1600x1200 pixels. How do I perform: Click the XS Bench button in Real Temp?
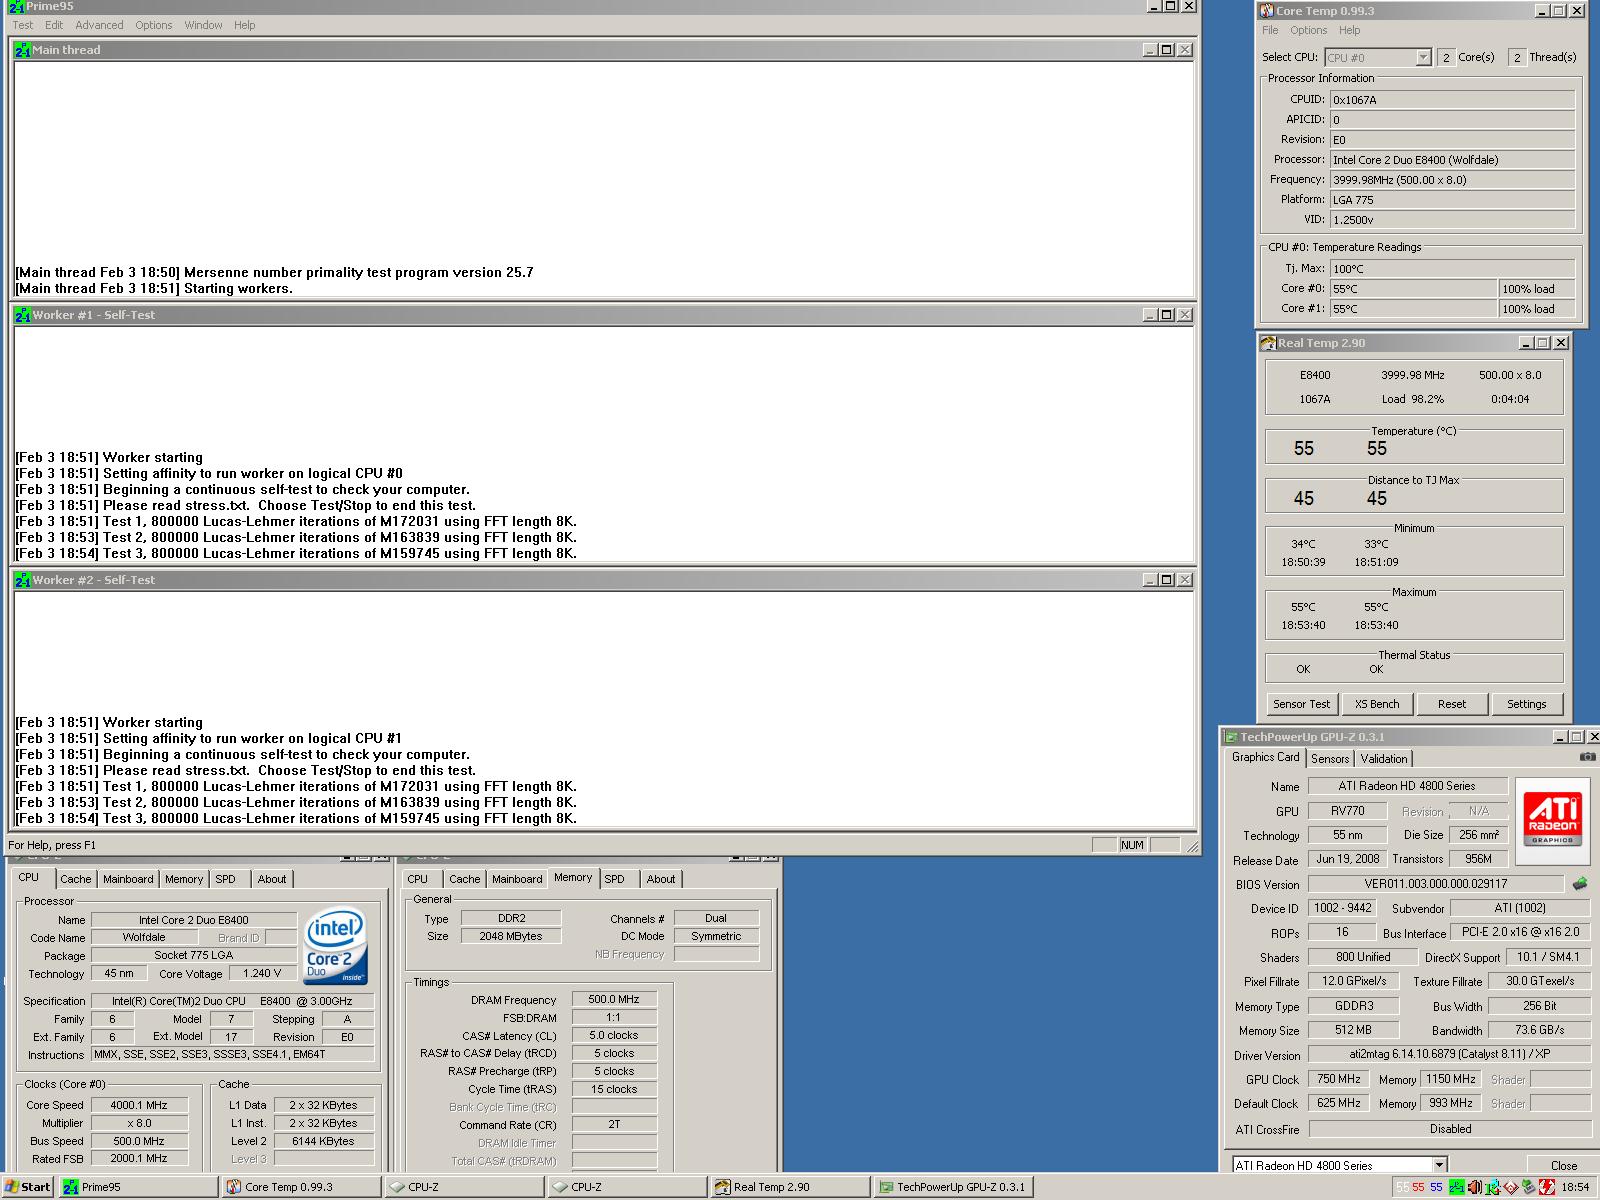(x=1377, y=704)
